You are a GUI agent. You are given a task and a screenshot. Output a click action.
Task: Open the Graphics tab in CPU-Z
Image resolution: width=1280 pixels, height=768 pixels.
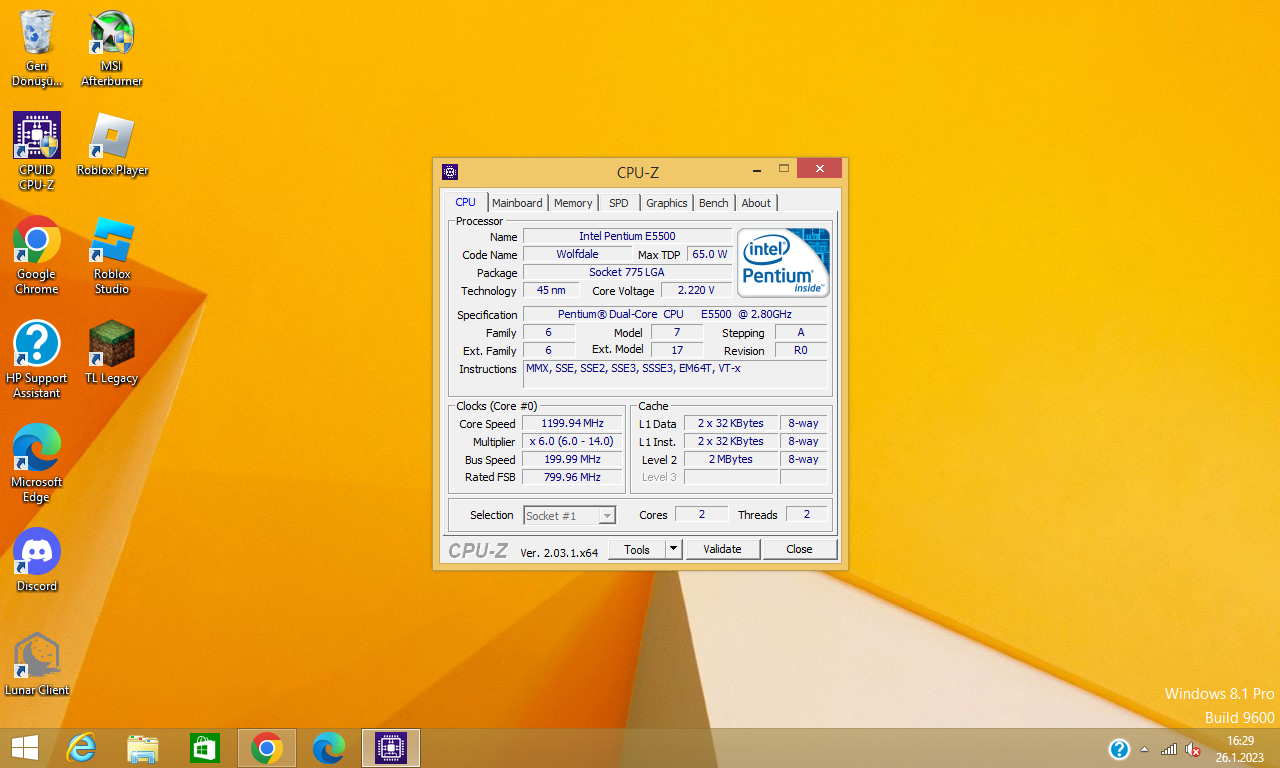666,203
